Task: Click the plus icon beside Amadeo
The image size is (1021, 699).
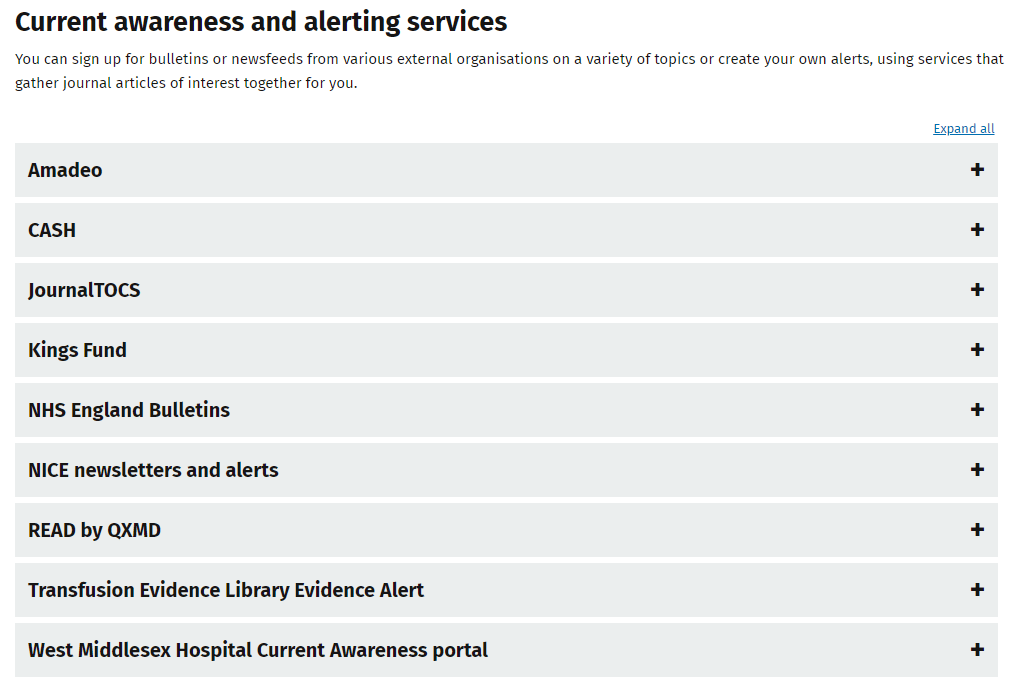Action: [977, 170]
